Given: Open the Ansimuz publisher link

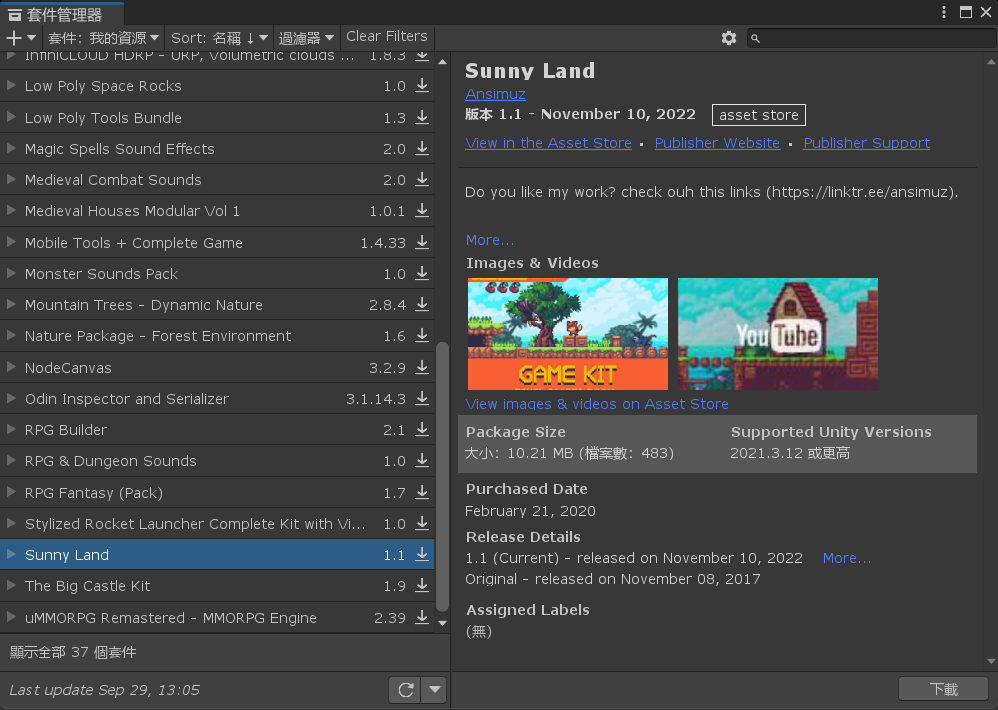Looking at the screenshot, I should 495,94.
